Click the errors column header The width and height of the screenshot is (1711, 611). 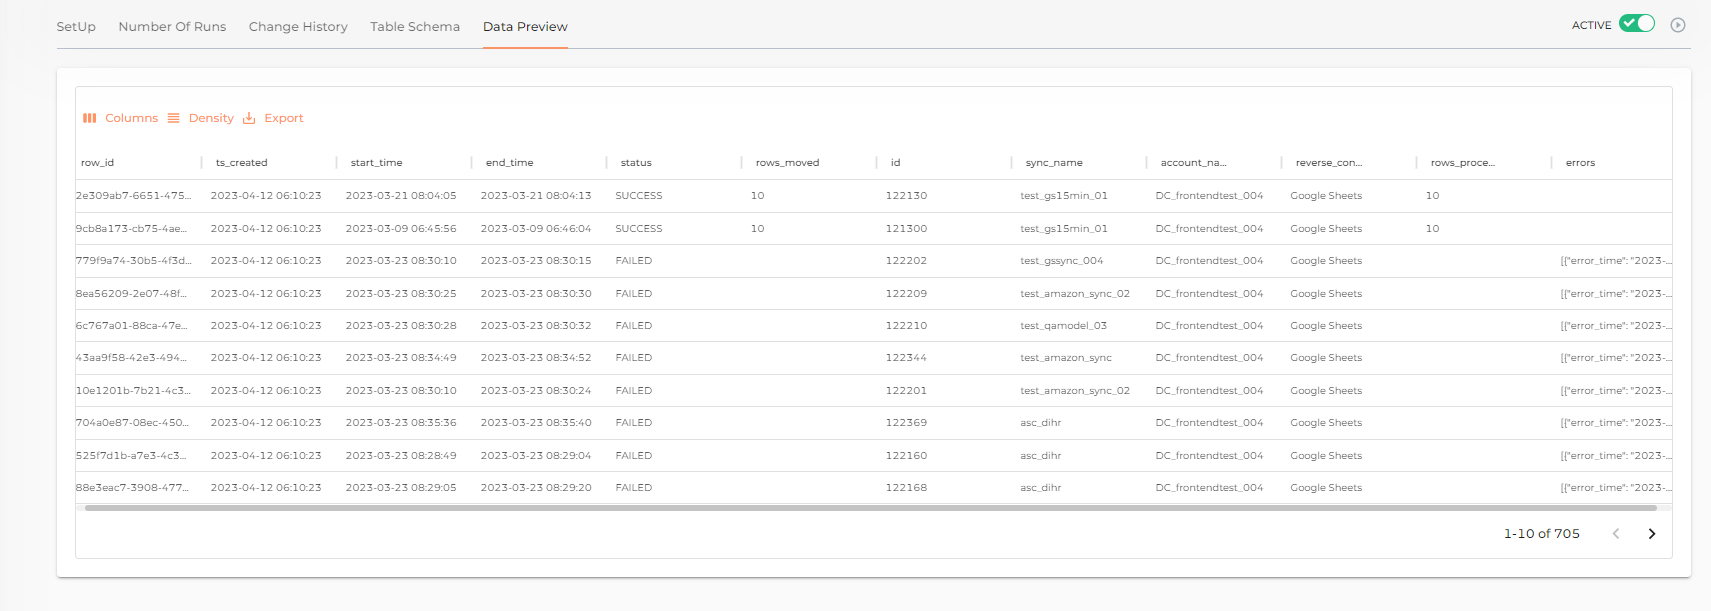pyautogui.click(x=1580, y=163)
